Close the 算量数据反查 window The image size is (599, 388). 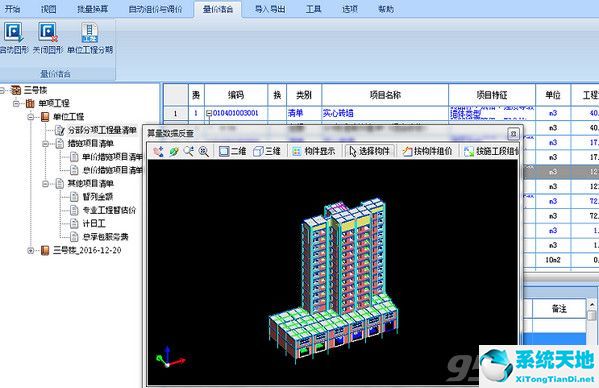[513, 134]
